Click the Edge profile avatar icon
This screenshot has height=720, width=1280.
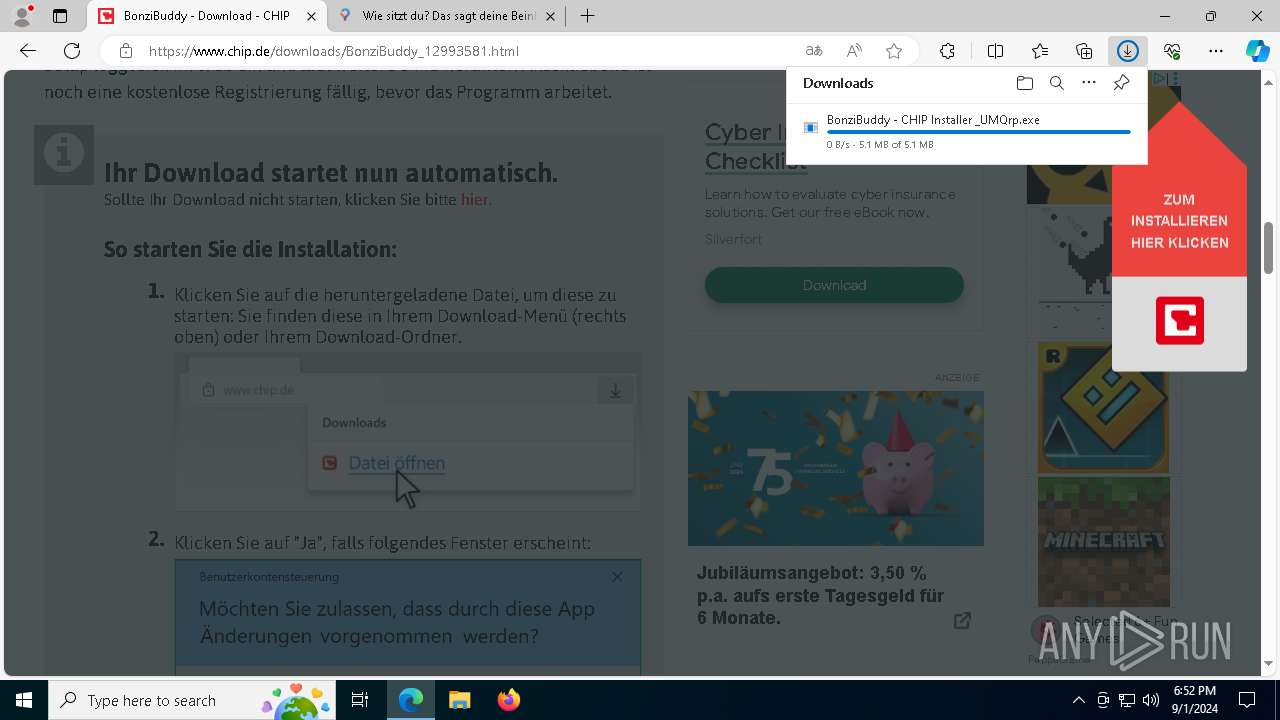click(x=21, y=16)
